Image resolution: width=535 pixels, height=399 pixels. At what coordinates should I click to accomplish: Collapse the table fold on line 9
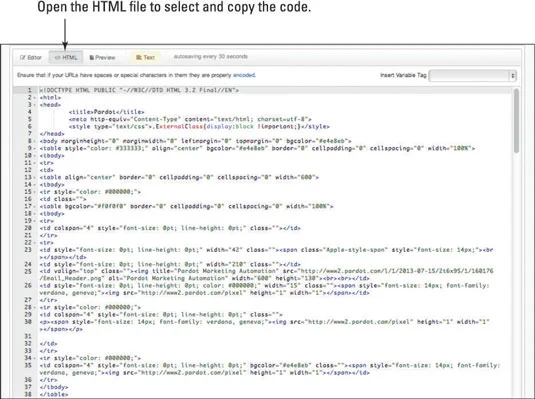pyautogui.click(x=34, y=148)
